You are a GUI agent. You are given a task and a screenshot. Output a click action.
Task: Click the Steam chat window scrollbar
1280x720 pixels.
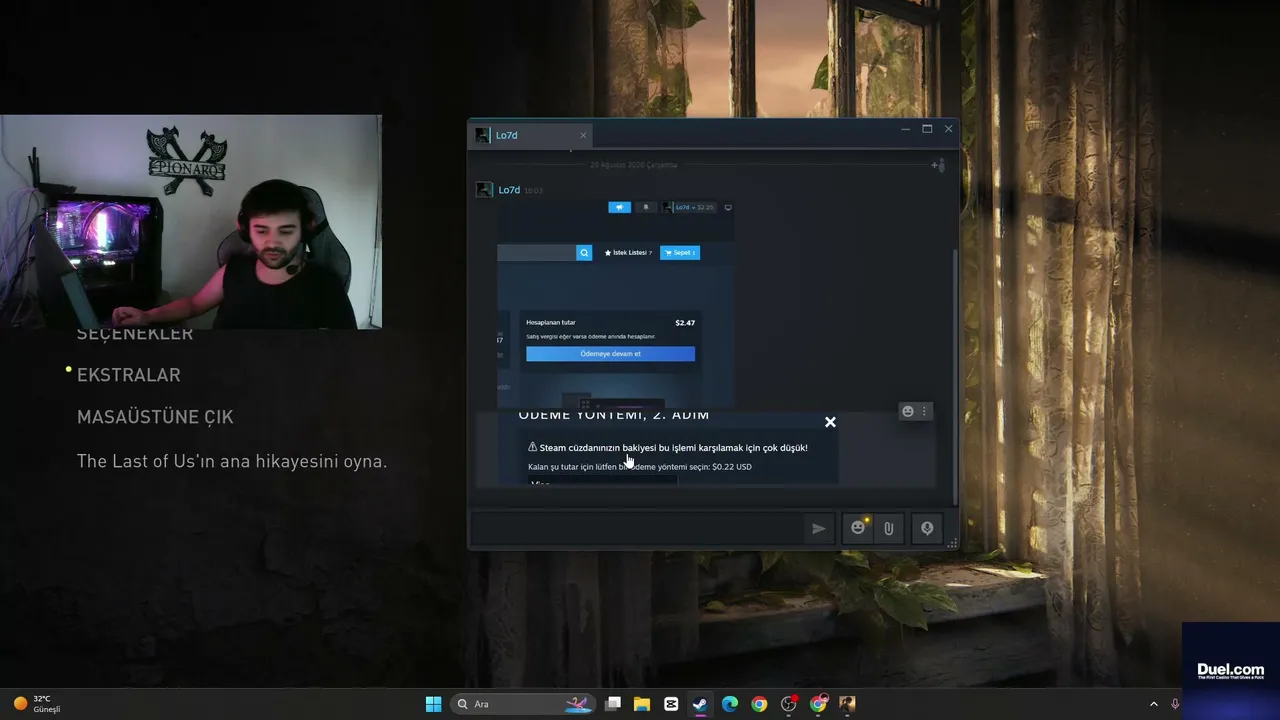pyautogui.click(x=954, y=375)
